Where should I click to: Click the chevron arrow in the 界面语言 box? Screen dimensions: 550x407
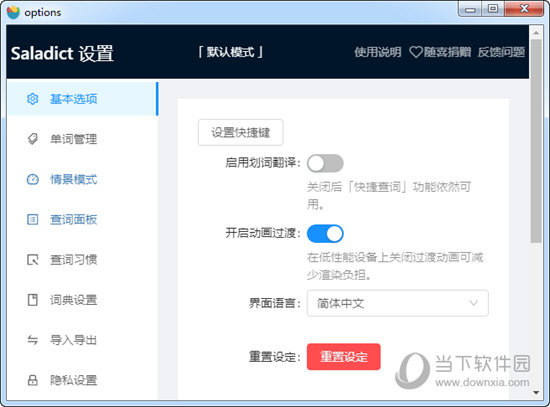473,303
